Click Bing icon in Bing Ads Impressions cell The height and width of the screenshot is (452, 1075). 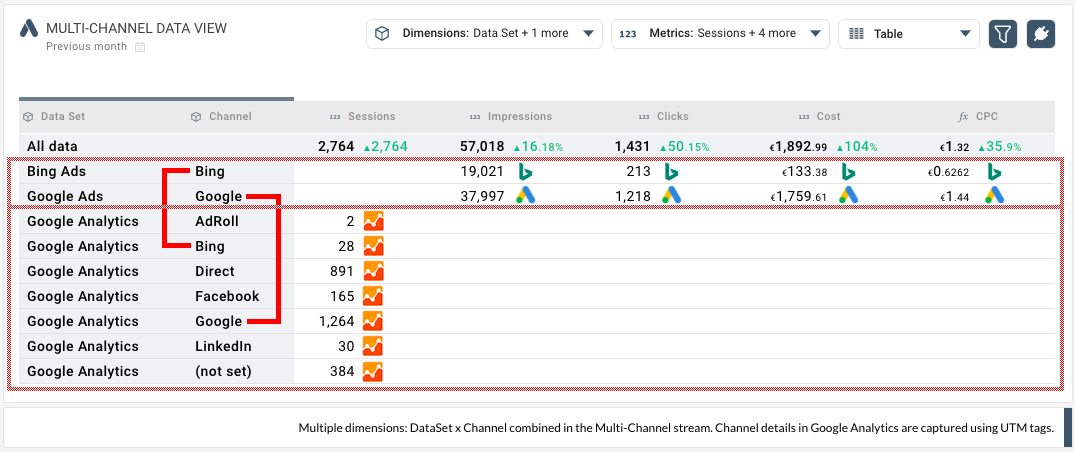tap(526, 171)
